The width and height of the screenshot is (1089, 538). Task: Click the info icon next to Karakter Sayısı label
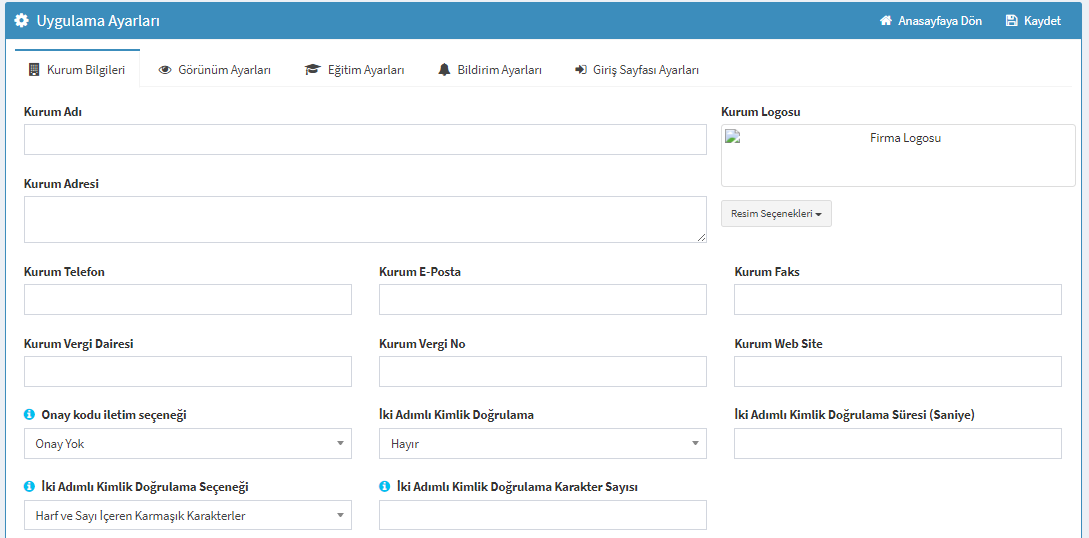pyautogui.click(x=384, y=487)
